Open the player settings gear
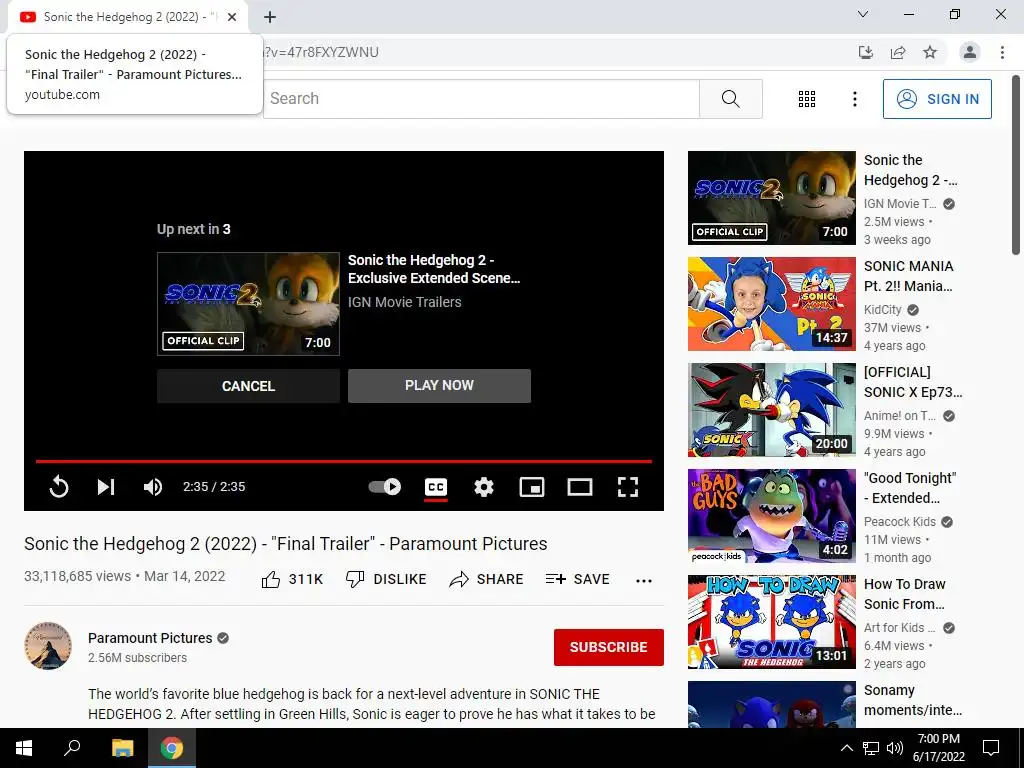1024x768 pixels. click(484, 487)
